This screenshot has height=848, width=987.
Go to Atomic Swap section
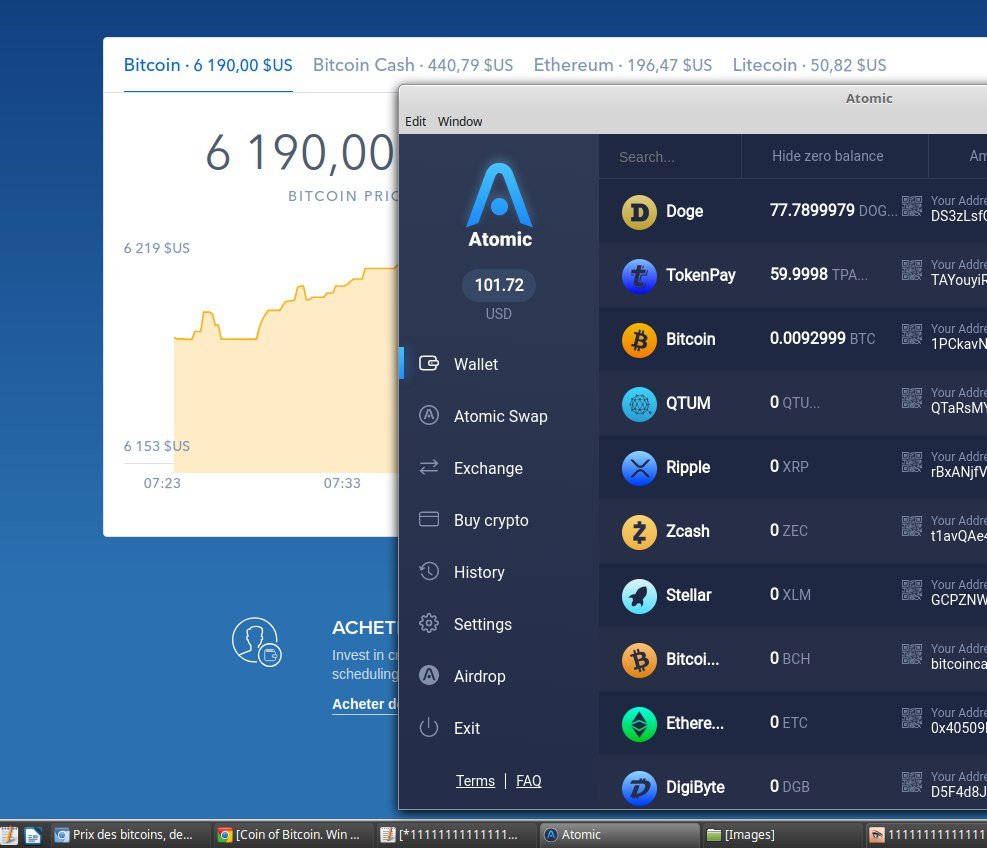coord(500,416)
